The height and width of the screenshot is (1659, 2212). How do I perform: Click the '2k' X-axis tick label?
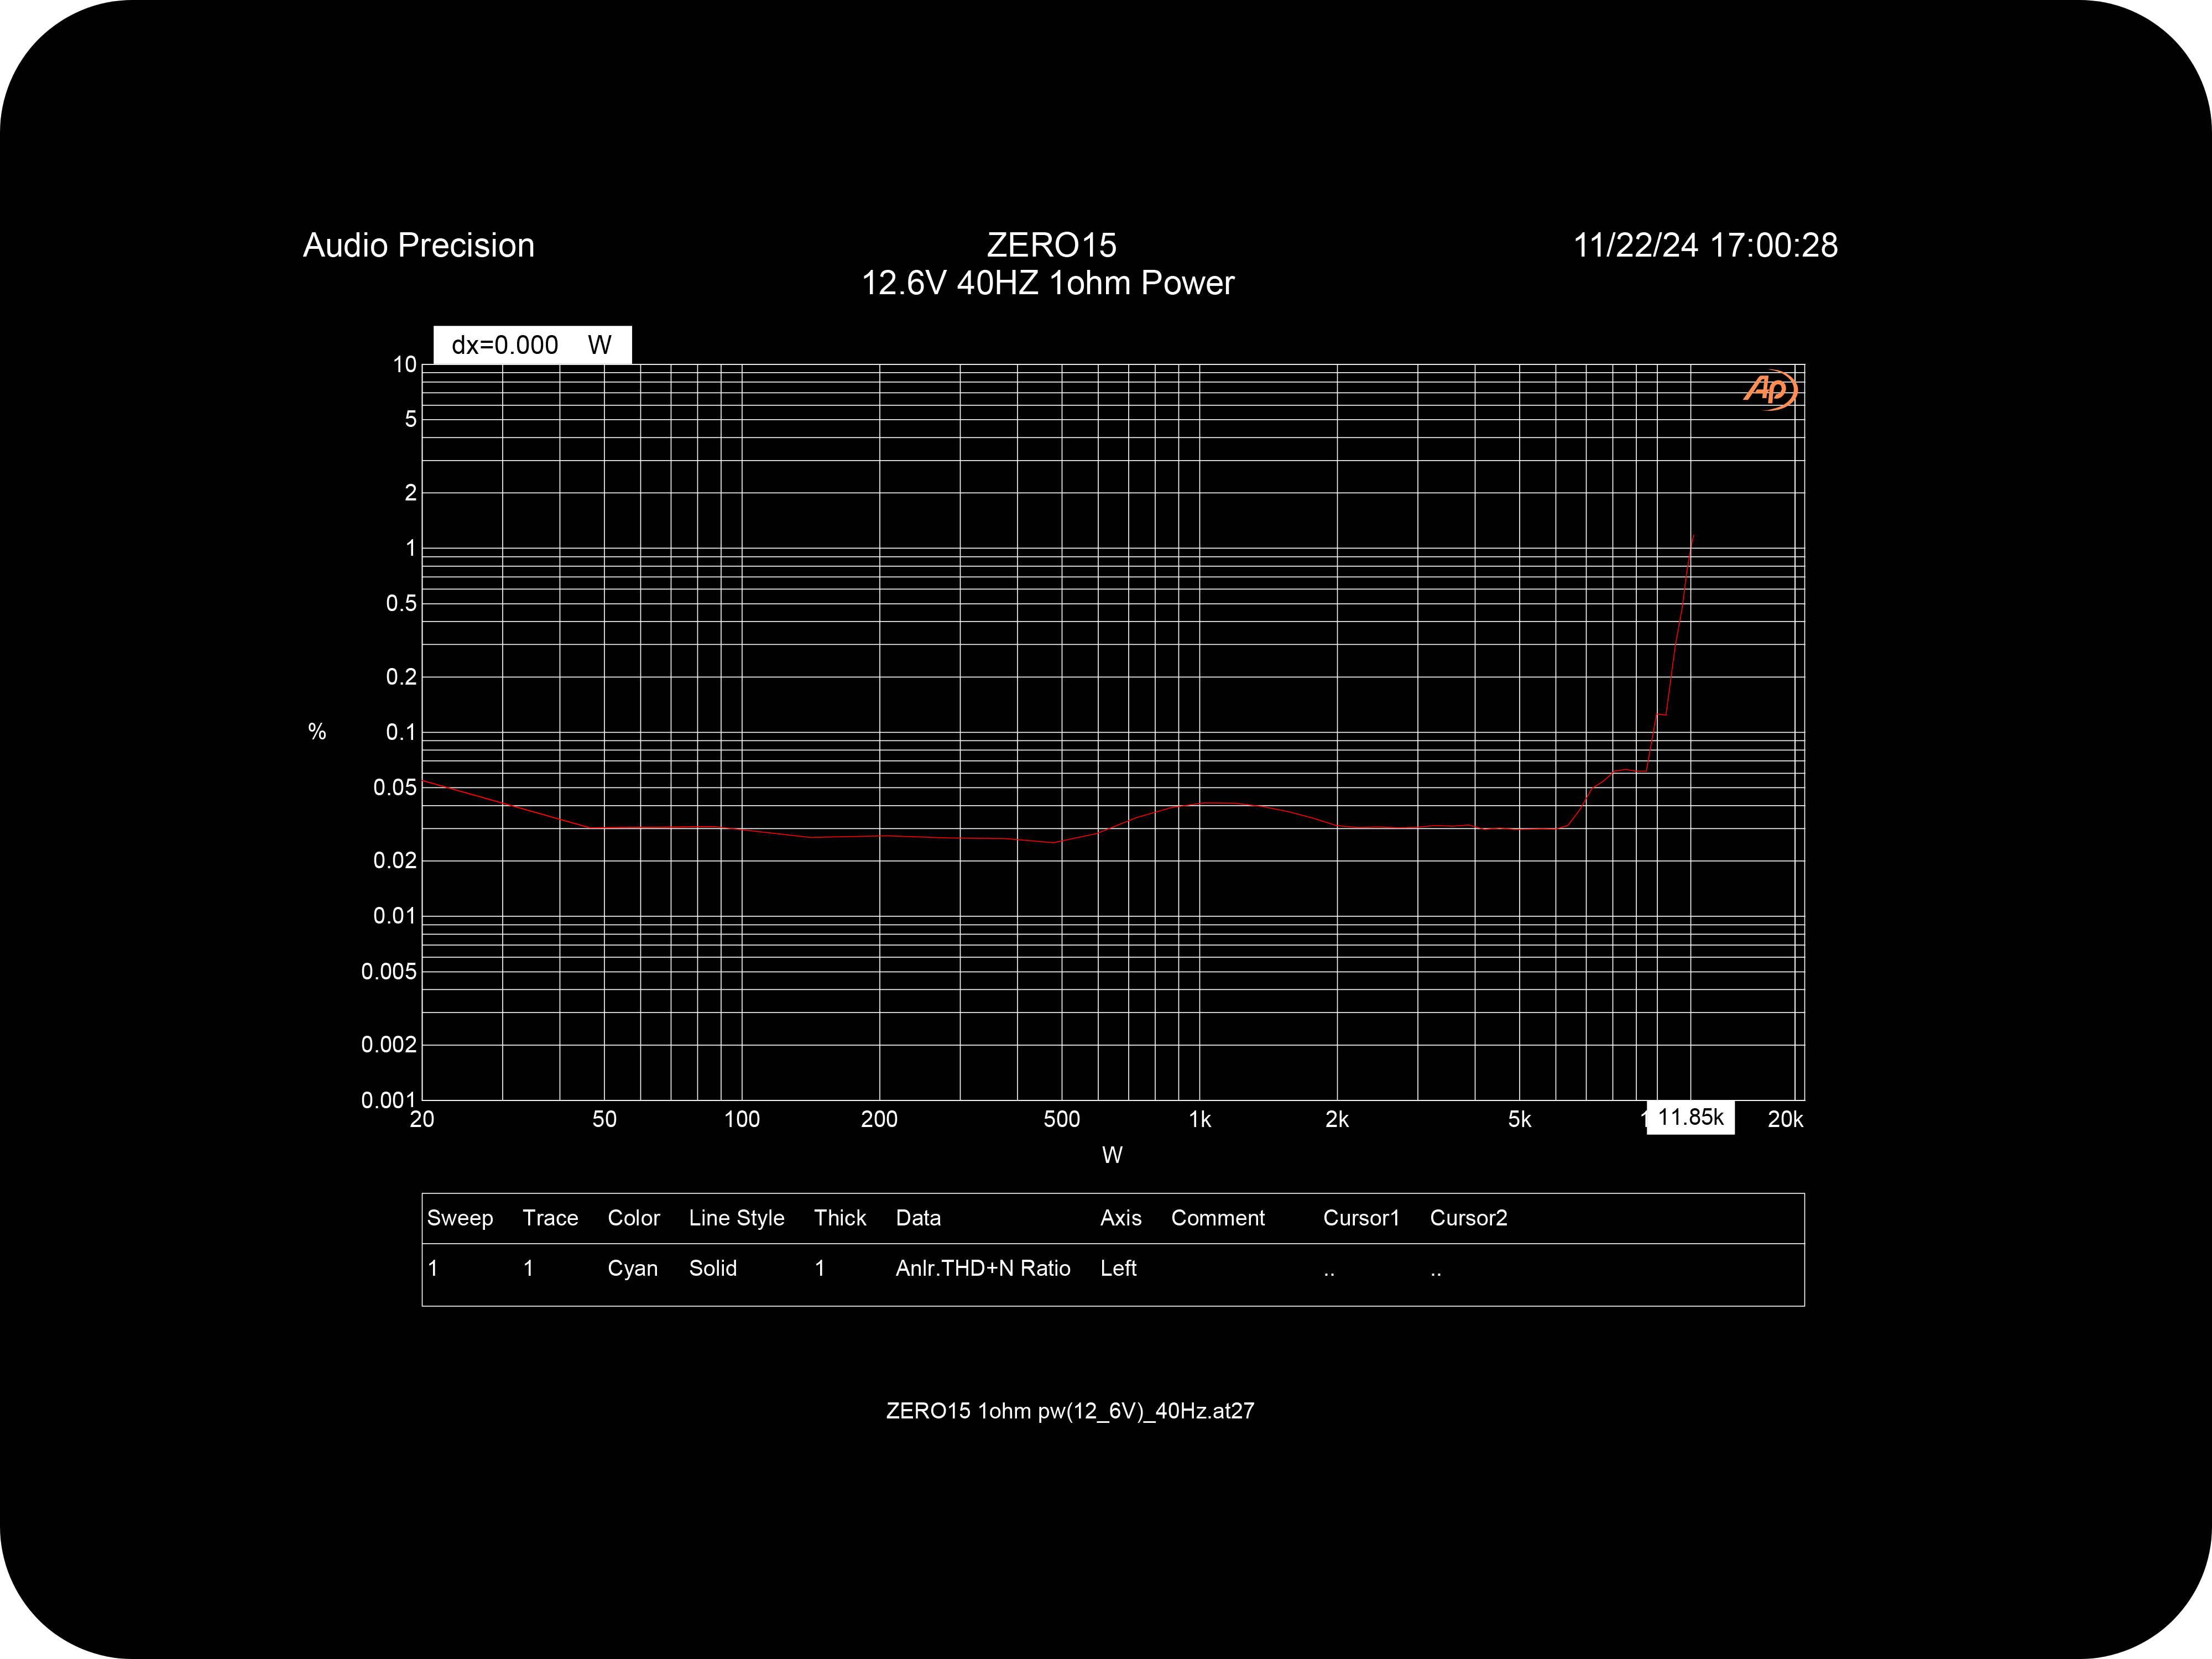pyautogui.click(x=1337, y=1120)
